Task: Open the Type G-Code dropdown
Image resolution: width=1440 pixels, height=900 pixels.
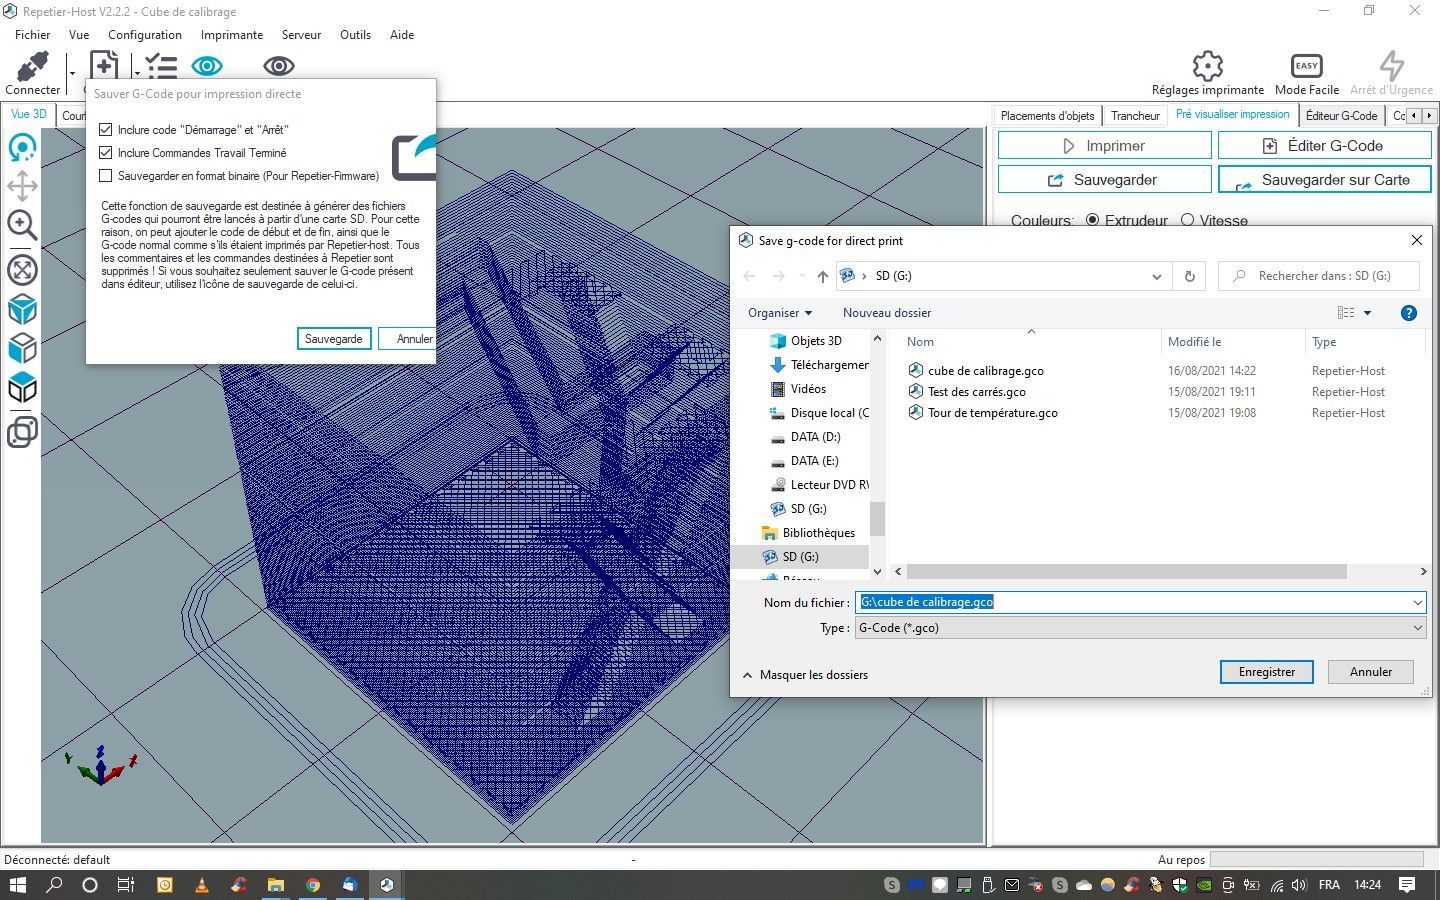Action: tap(1139, 628)
